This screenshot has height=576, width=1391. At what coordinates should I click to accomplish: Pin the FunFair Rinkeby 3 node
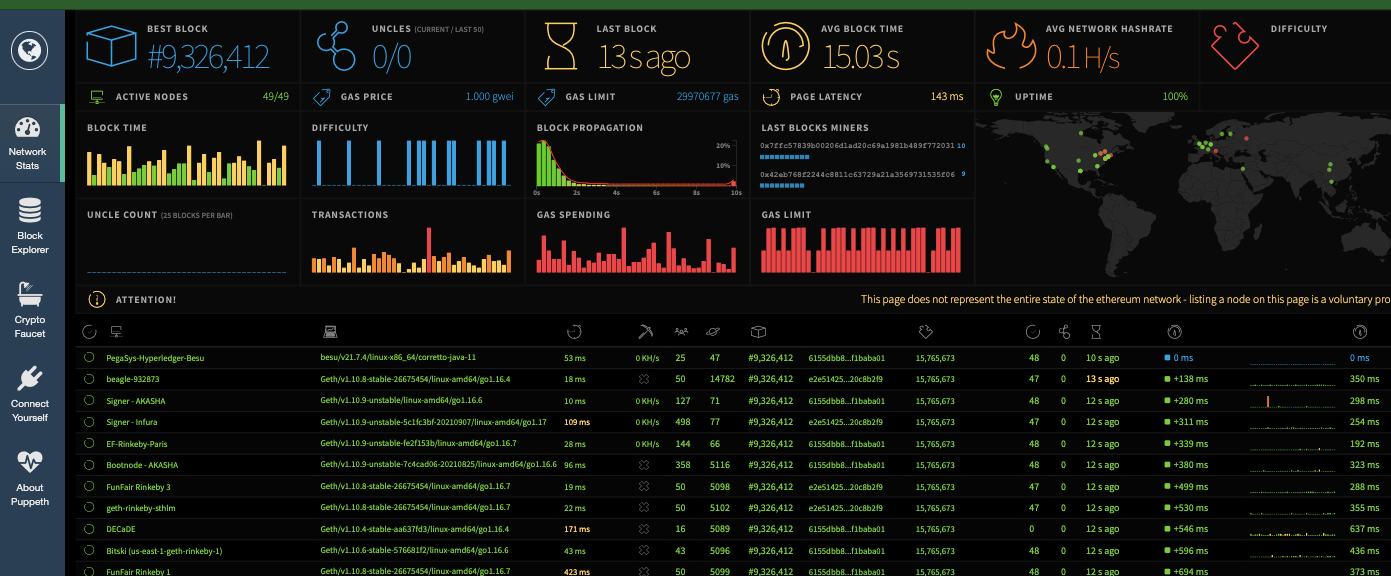[x=89, y=486]
